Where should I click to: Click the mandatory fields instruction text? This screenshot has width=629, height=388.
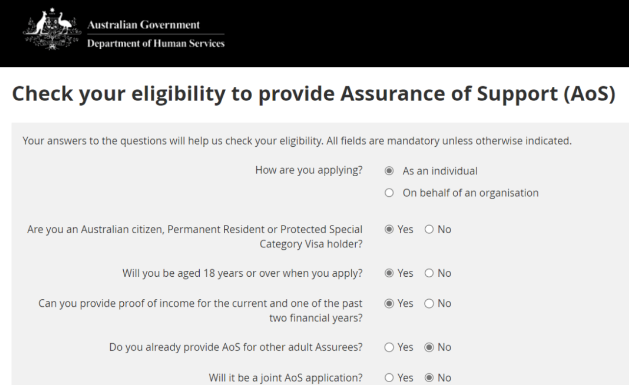(297, 141)
